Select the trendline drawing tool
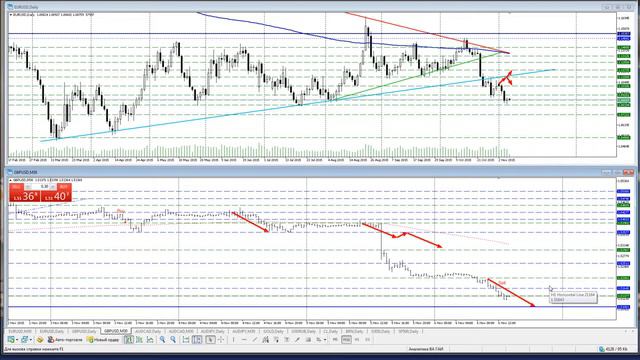This screenshot has width=640, height=360. [255, 340]
